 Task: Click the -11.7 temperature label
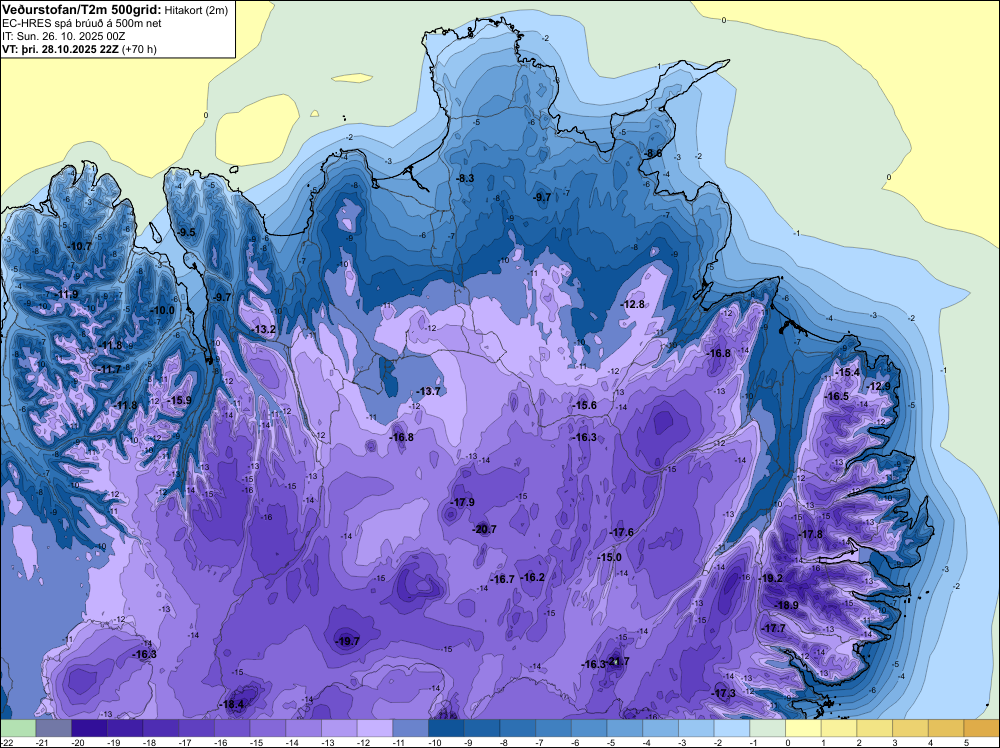click(x=110, y=370)
